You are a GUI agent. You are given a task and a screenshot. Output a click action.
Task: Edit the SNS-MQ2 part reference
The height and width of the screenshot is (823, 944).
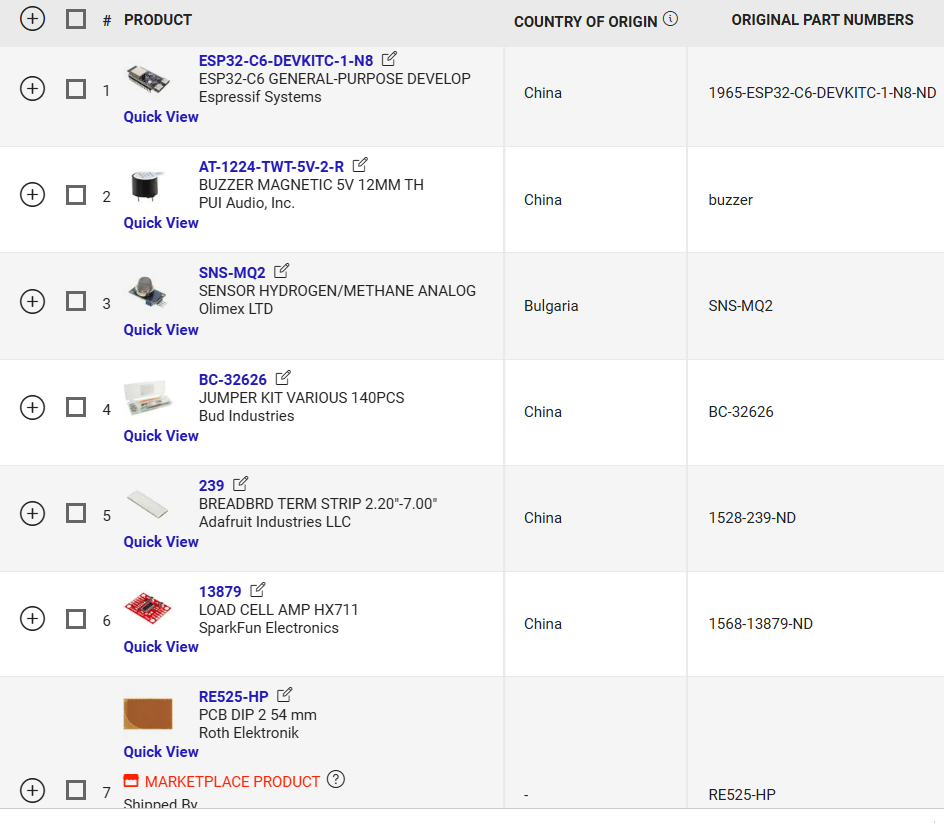click(x=282, y=271)
